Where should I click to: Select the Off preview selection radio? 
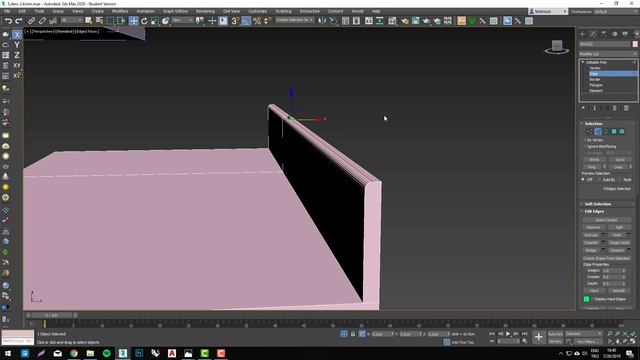click(x=583, y=180)
